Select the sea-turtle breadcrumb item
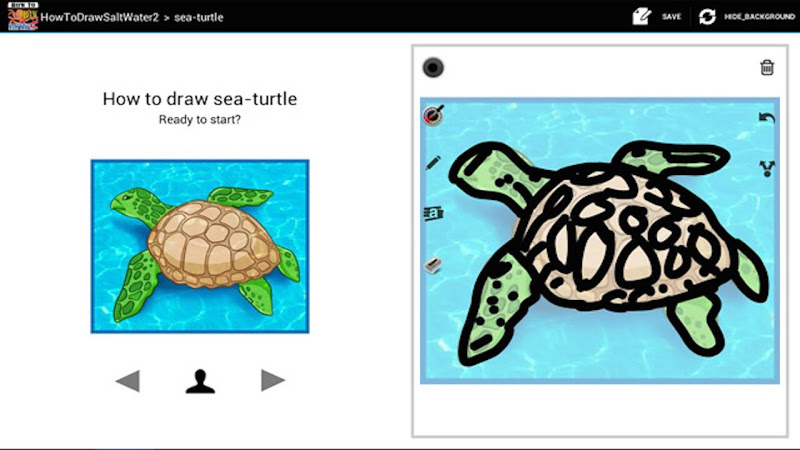Screen dimensions: 800x450 click(198, 17)
